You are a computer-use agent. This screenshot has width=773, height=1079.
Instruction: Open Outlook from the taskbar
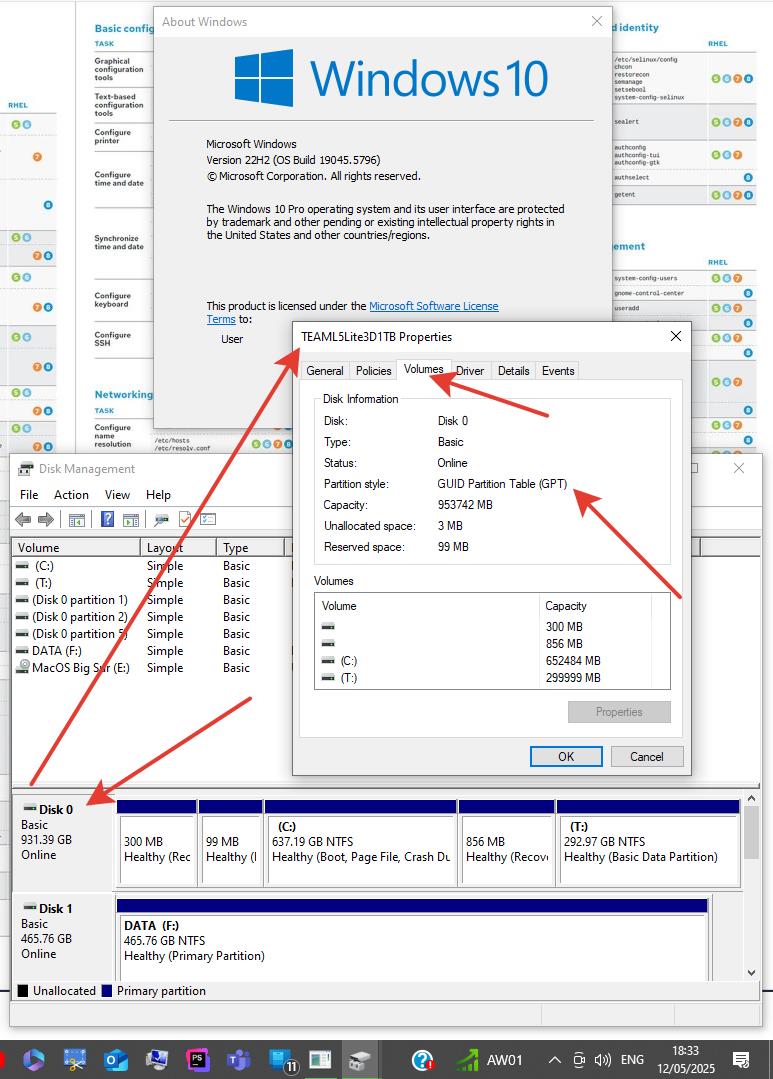click(x=116, y=1060)
